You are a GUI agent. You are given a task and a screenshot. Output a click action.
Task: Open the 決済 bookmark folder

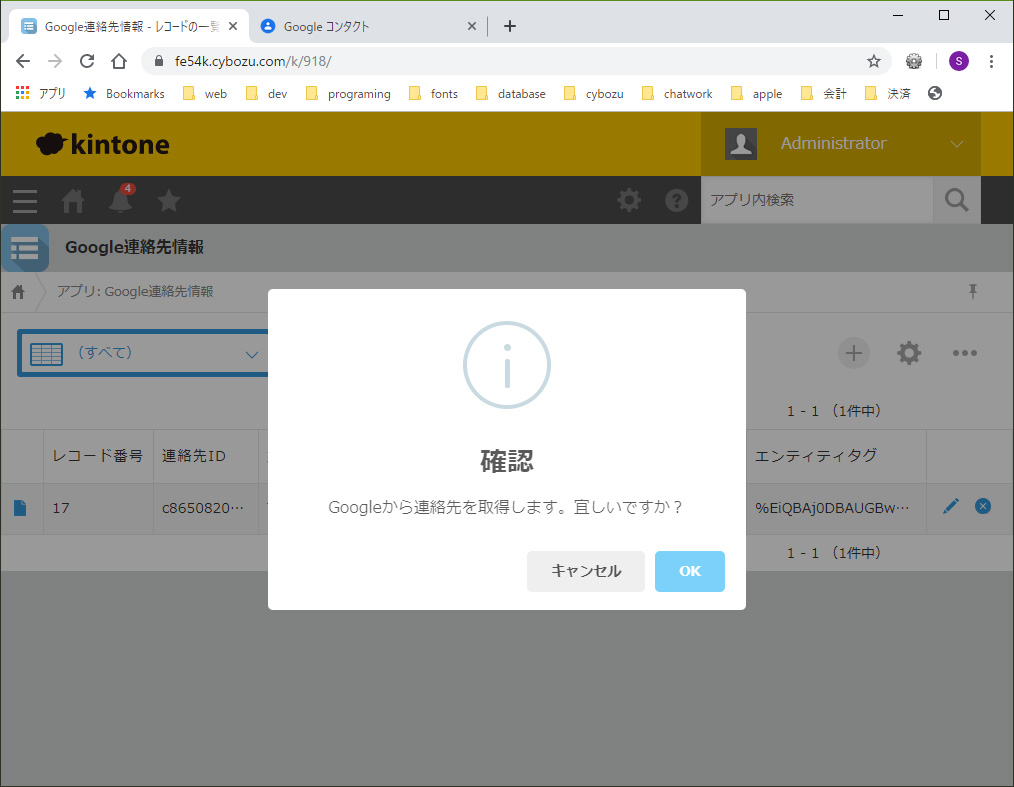pos(889,93)
